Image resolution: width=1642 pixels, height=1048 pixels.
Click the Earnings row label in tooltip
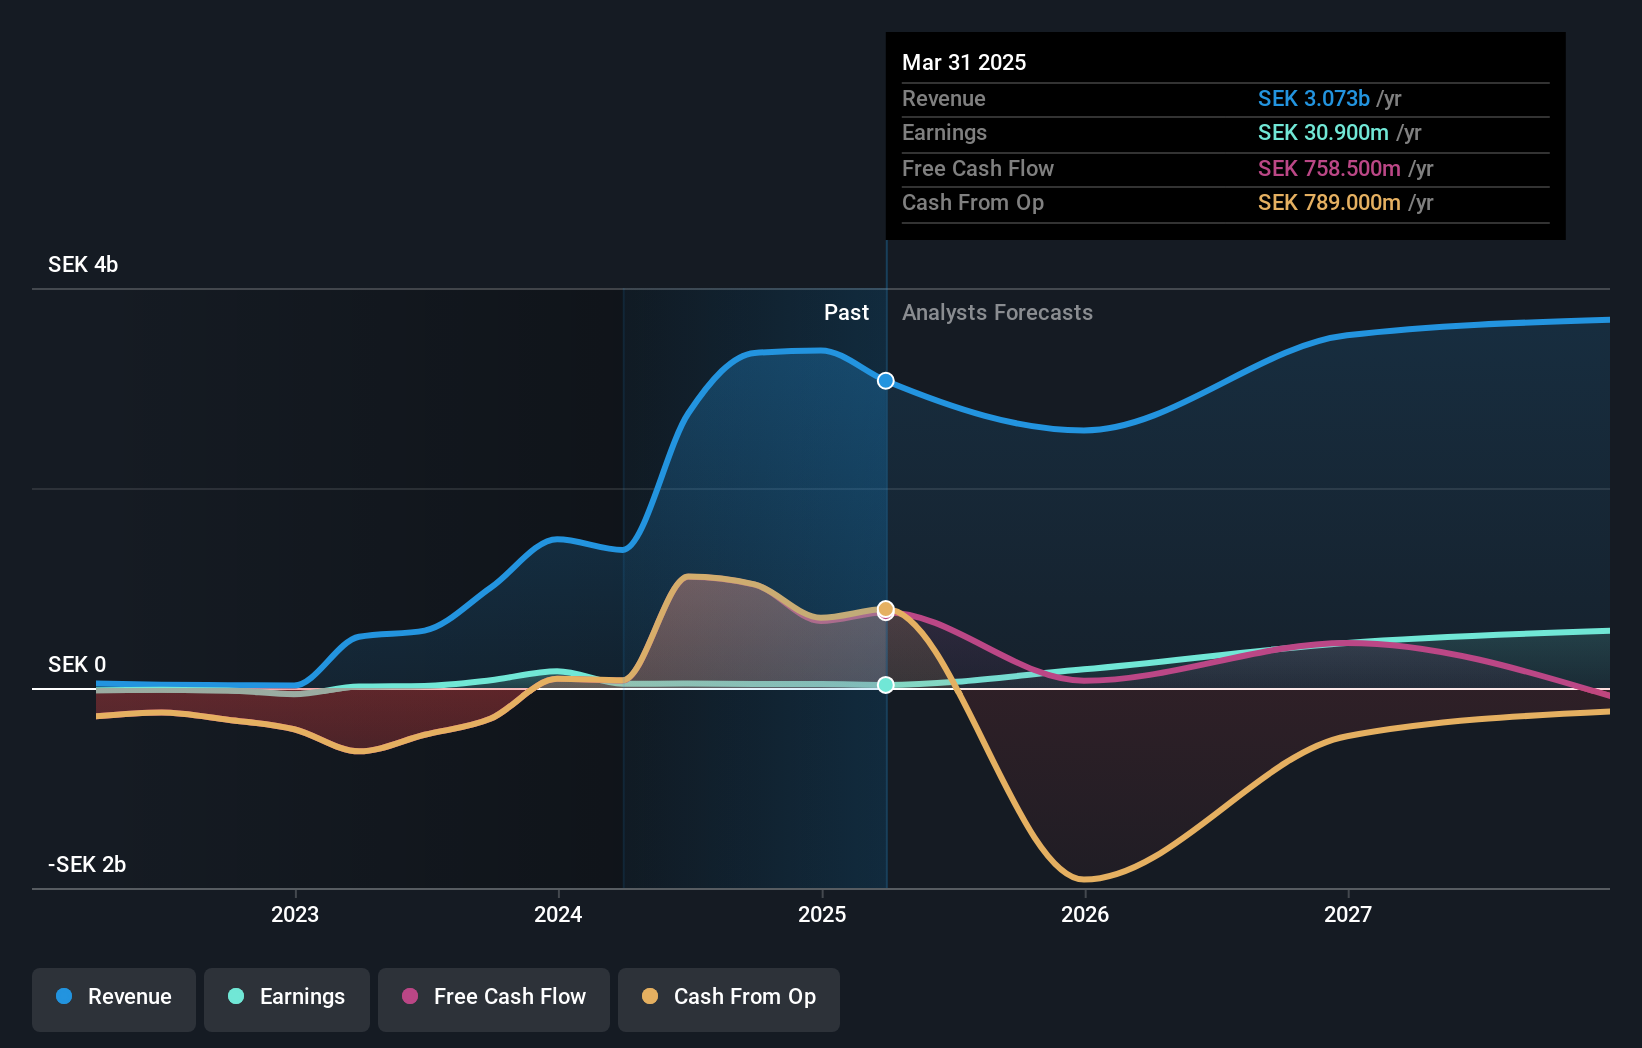coord(944,133)
